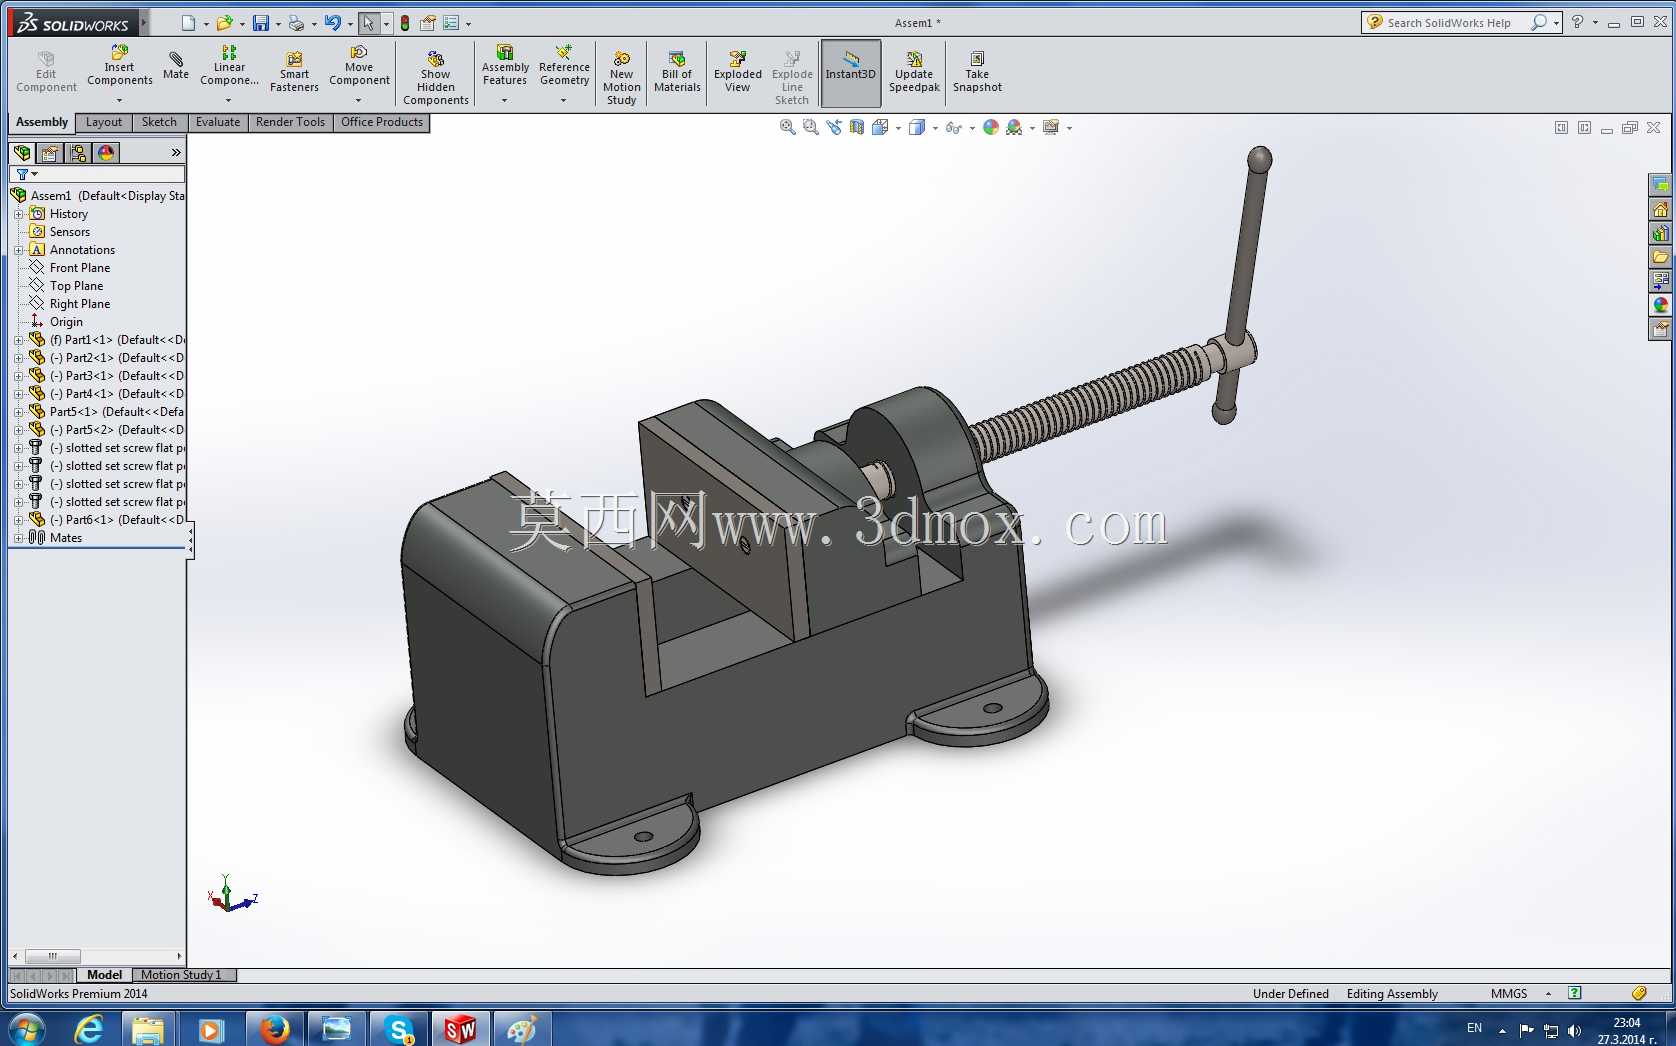Start a New Motion Study
This screenshot has width=1676, height=1046.
(621, 78)
